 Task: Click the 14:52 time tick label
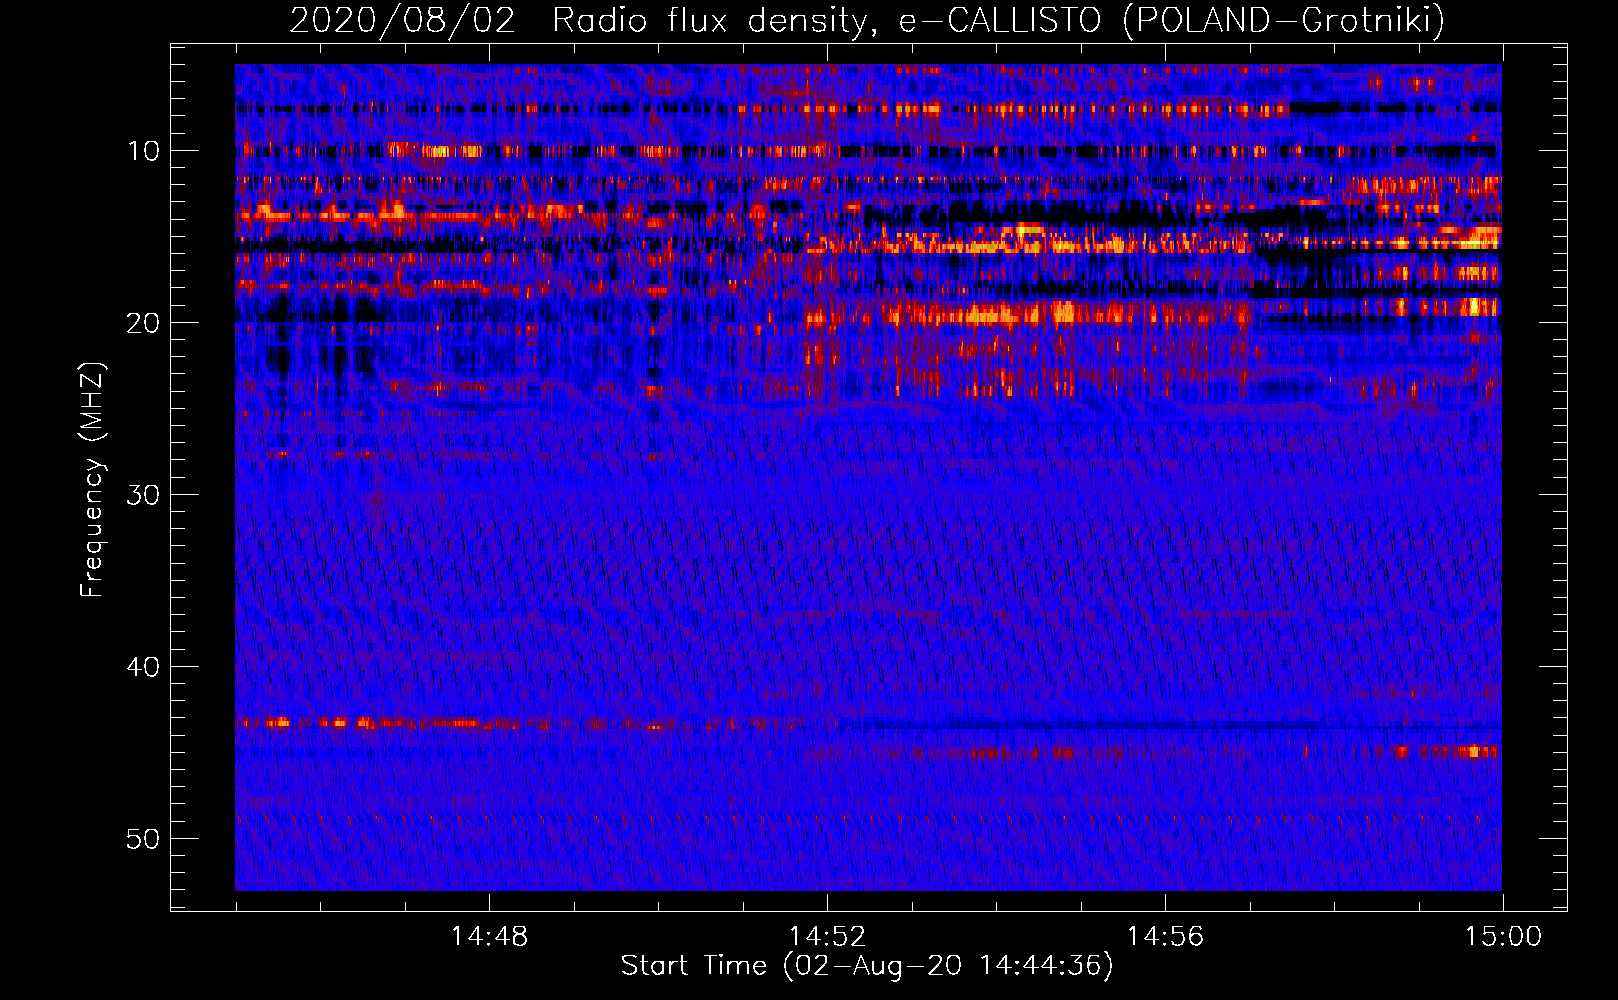pos(827,937)
